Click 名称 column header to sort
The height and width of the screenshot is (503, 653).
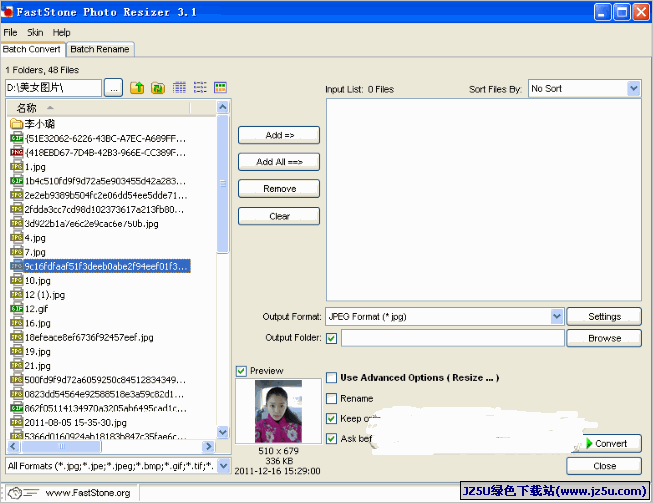tap(99, 108)
